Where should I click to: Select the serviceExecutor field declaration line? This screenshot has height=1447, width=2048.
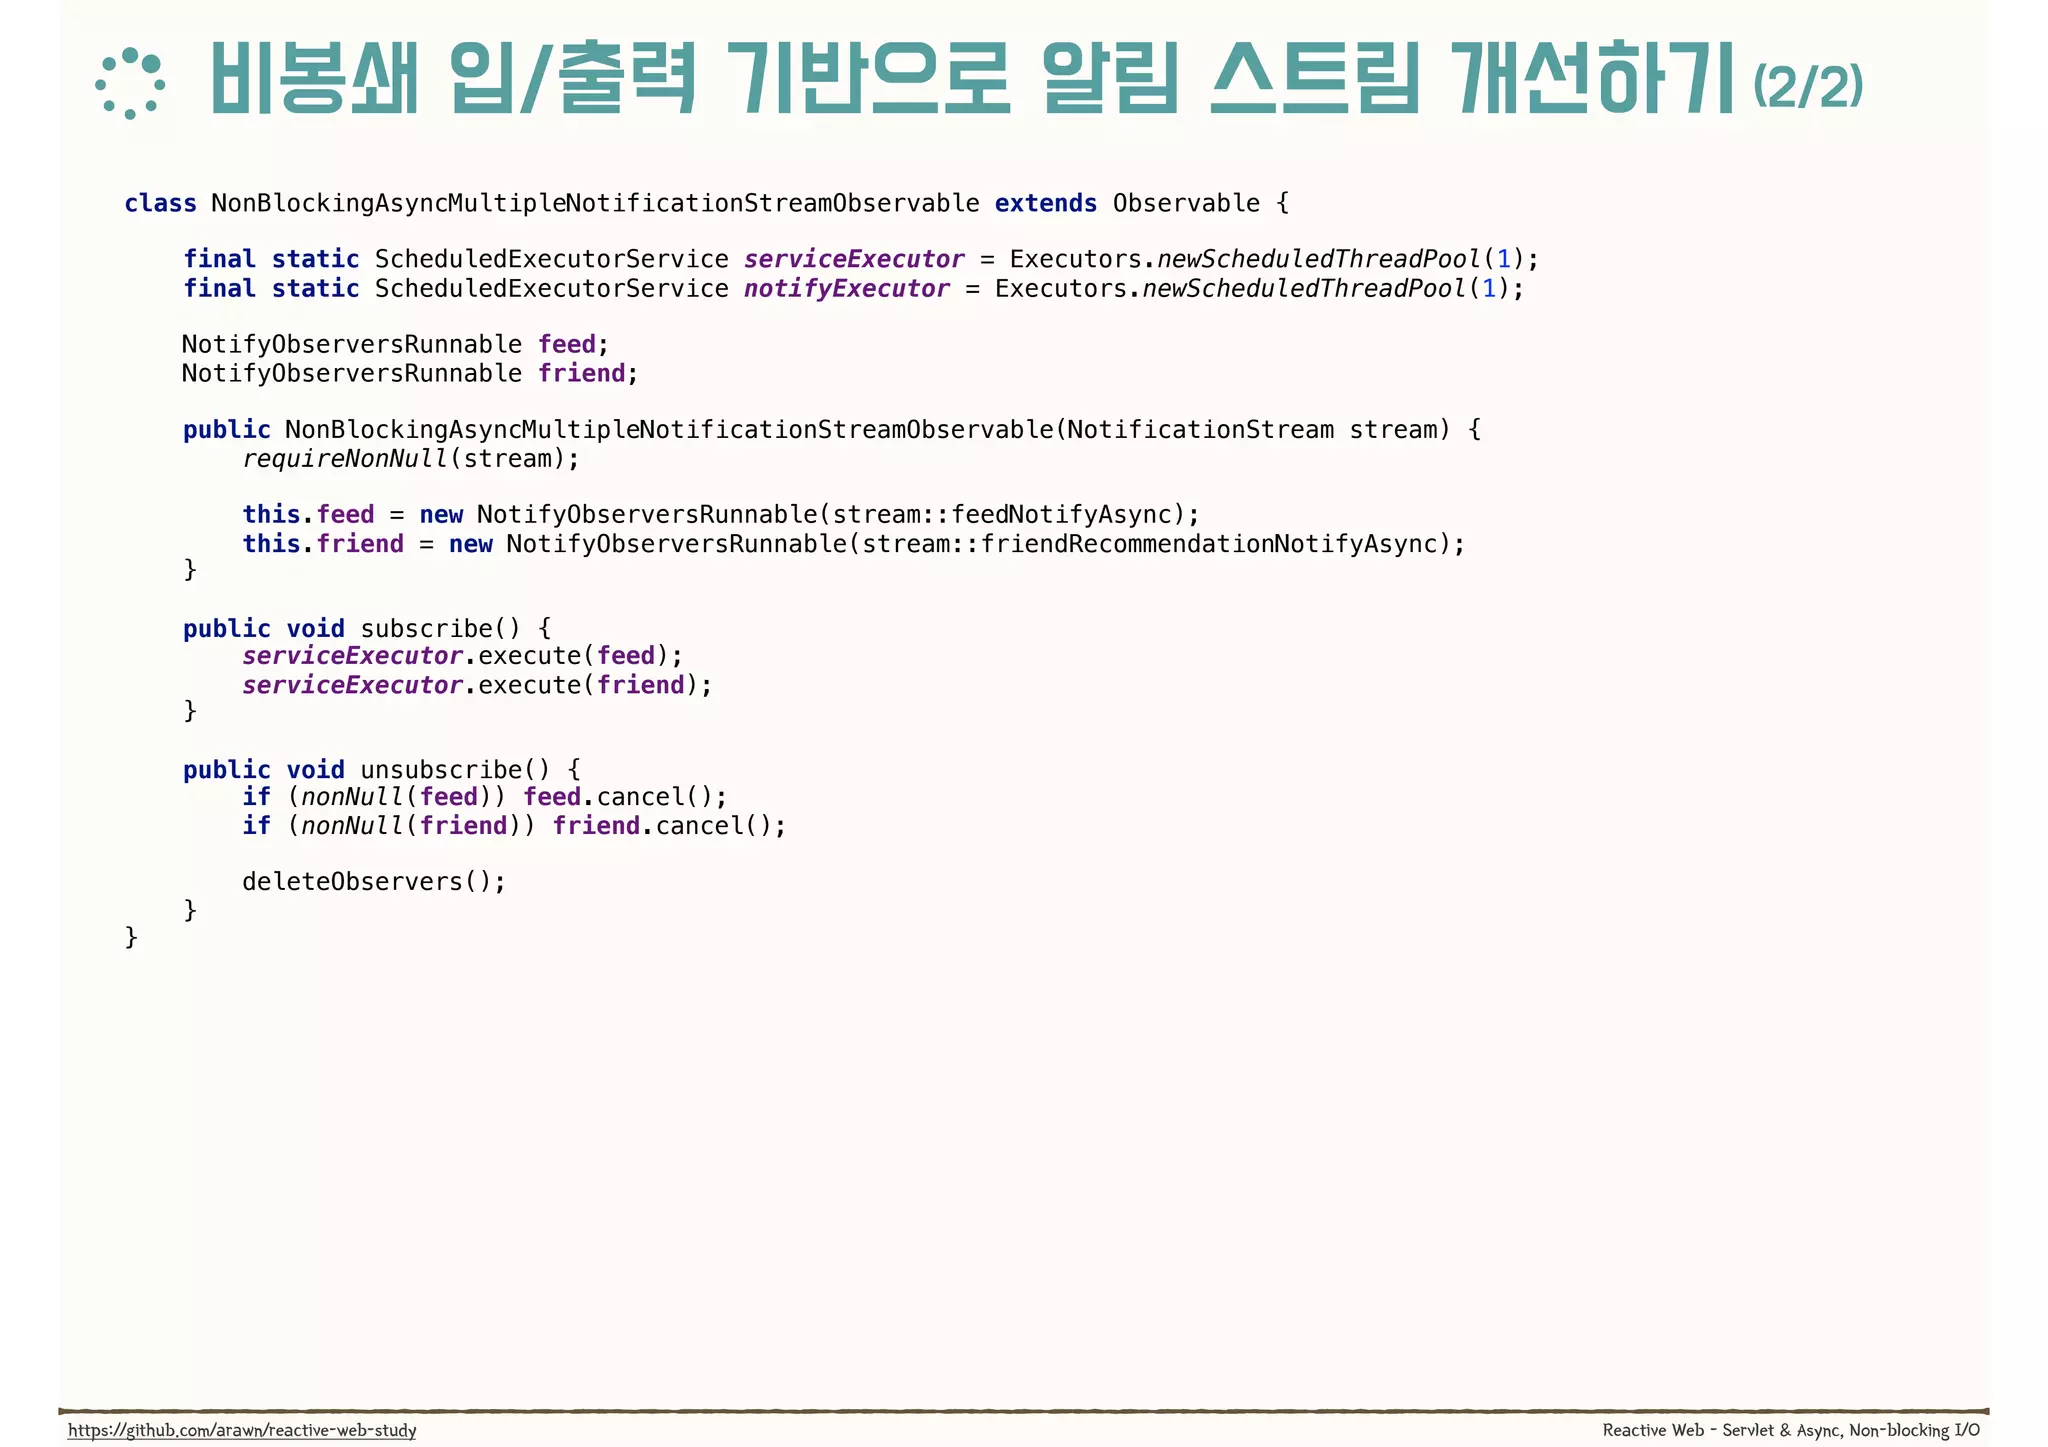coord(861,259)
